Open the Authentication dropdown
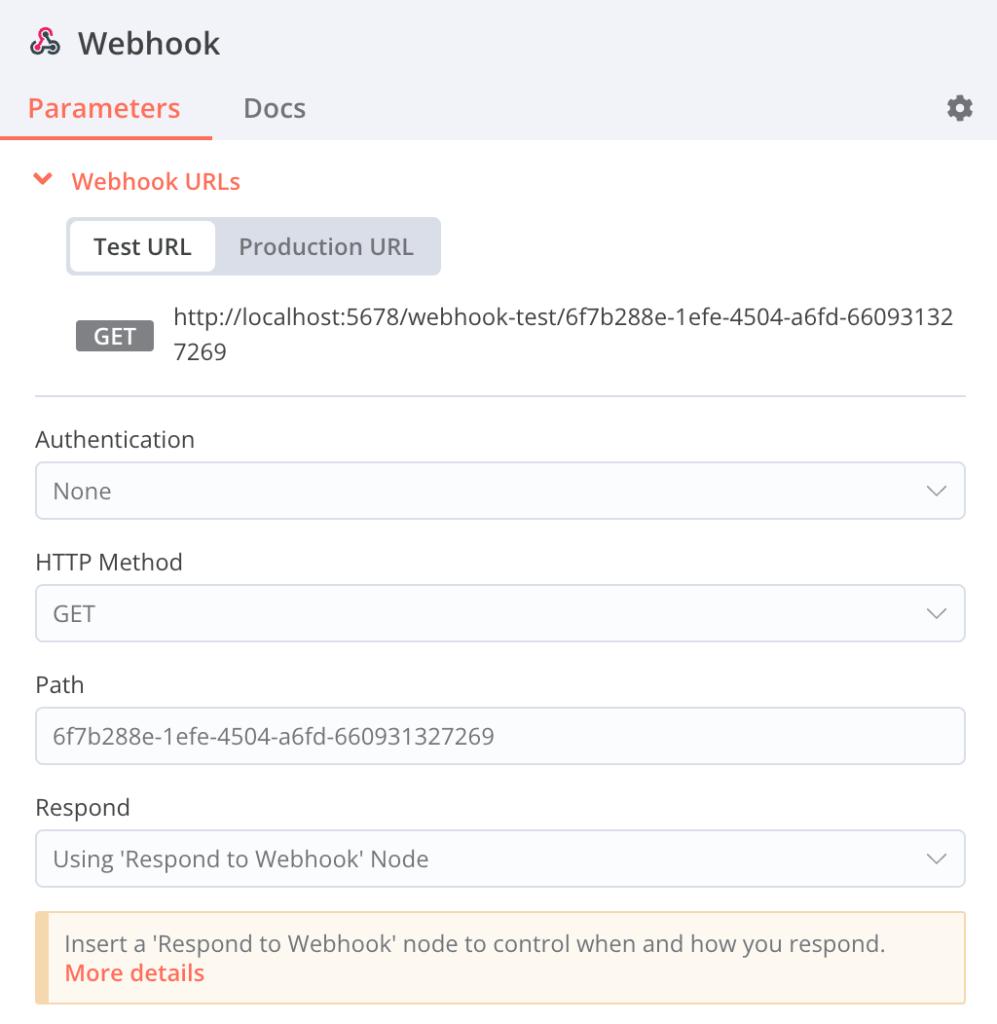This screenshot has width=997, height=1024. [x=500, y=490]
